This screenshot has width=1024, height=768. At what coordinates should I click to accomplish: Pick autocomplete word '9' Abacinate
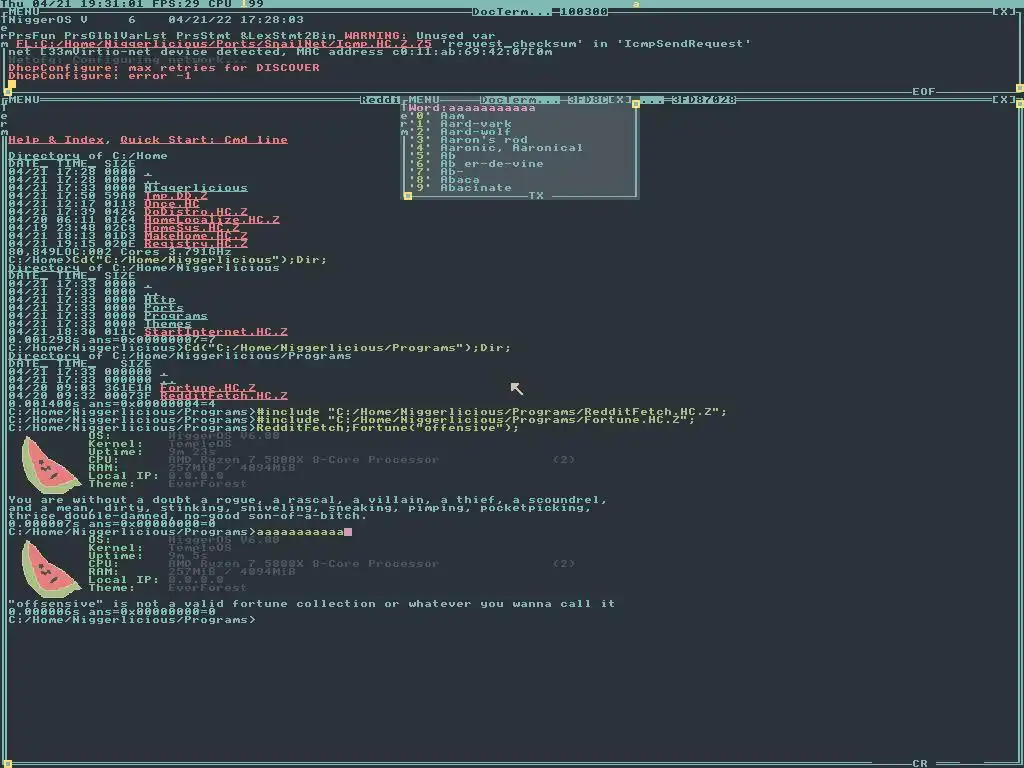(460, 187)
